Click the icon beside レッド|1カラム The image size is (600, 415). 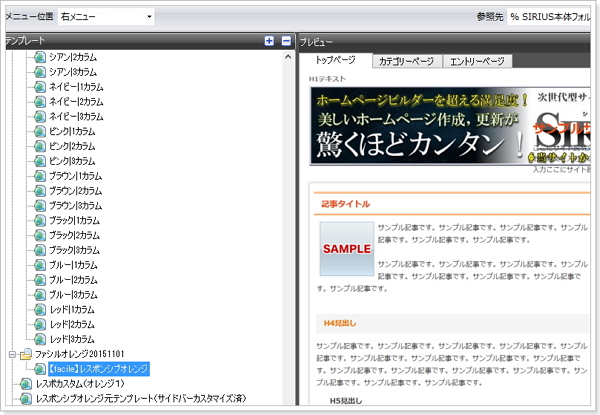(40, 309)
